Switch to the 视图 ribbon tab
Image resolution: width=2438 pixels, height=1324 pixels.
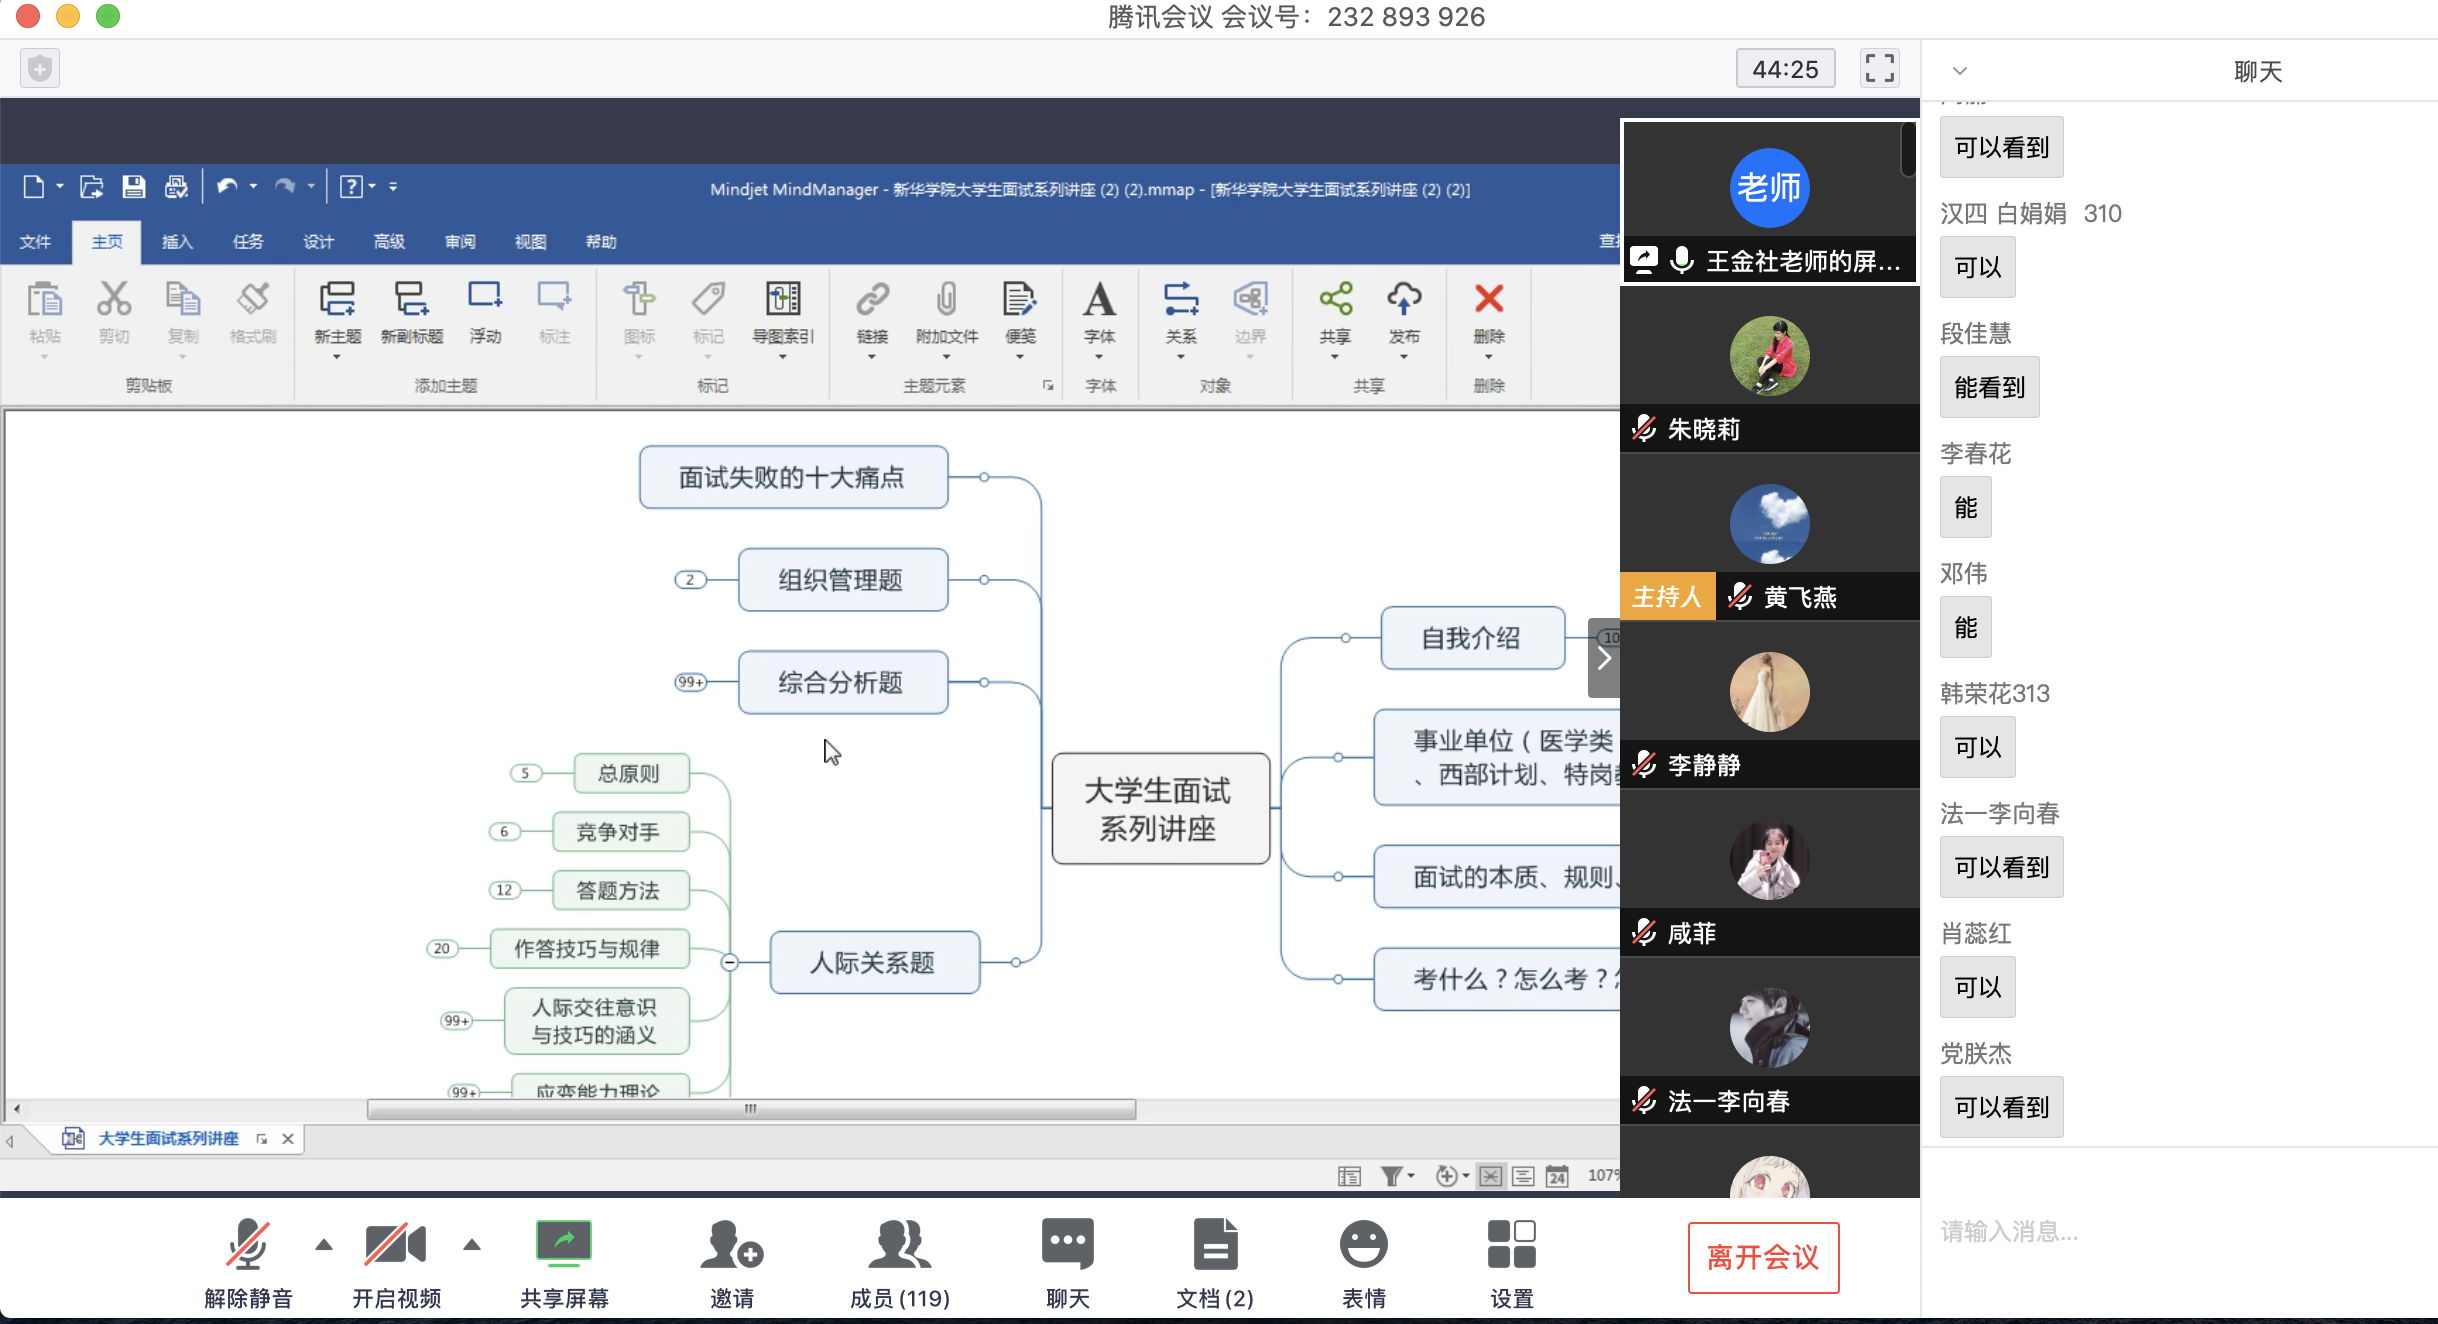point(530,242)
